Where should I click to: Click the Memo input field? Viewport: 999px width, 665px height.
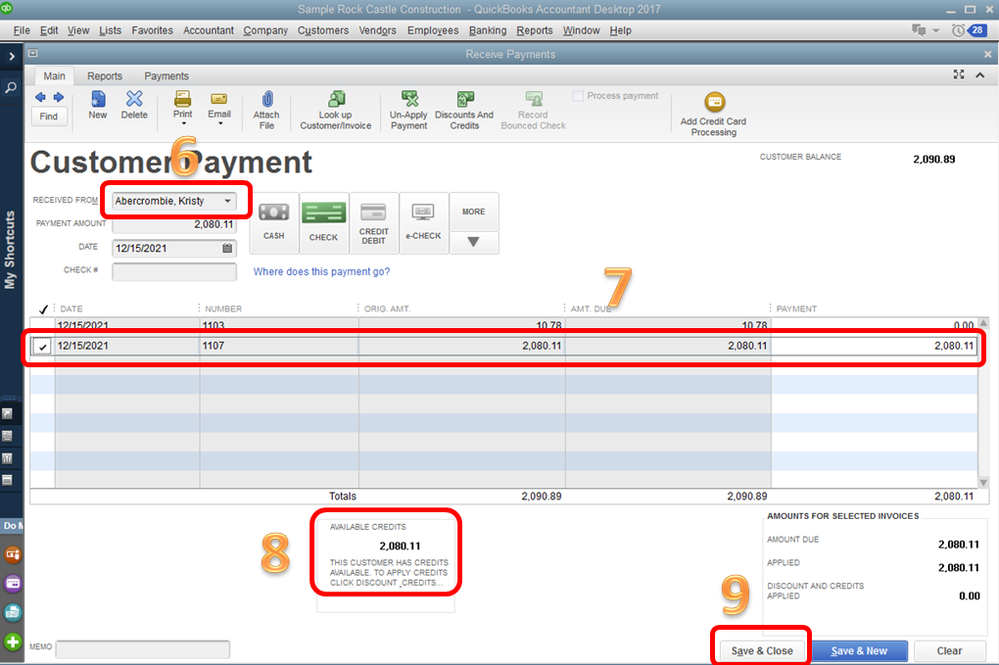[x=143, y=649]
